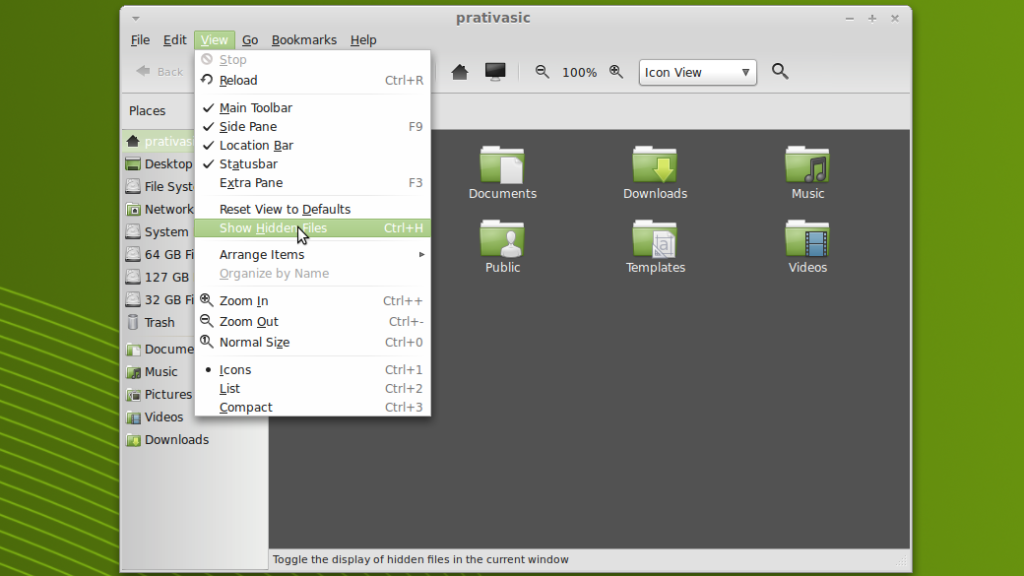Open the Pictures bookmark in the sidebar
1024x576 pixels.
(x=159, y=394)
